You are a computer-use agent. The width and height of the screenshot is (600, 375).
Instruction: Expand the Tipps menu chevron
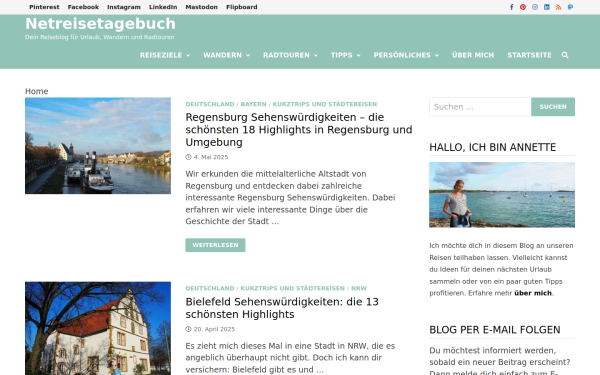359,55
